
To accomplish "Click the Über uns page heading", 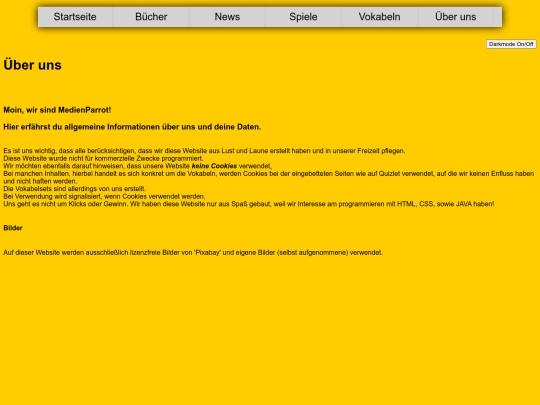I will coord(32,65).
